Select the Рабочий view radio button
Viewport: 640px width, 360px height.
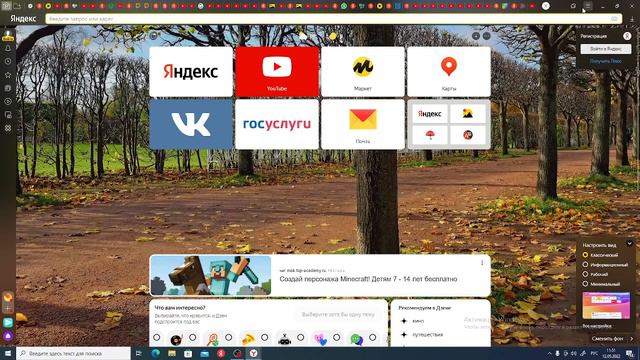(585, 274)
